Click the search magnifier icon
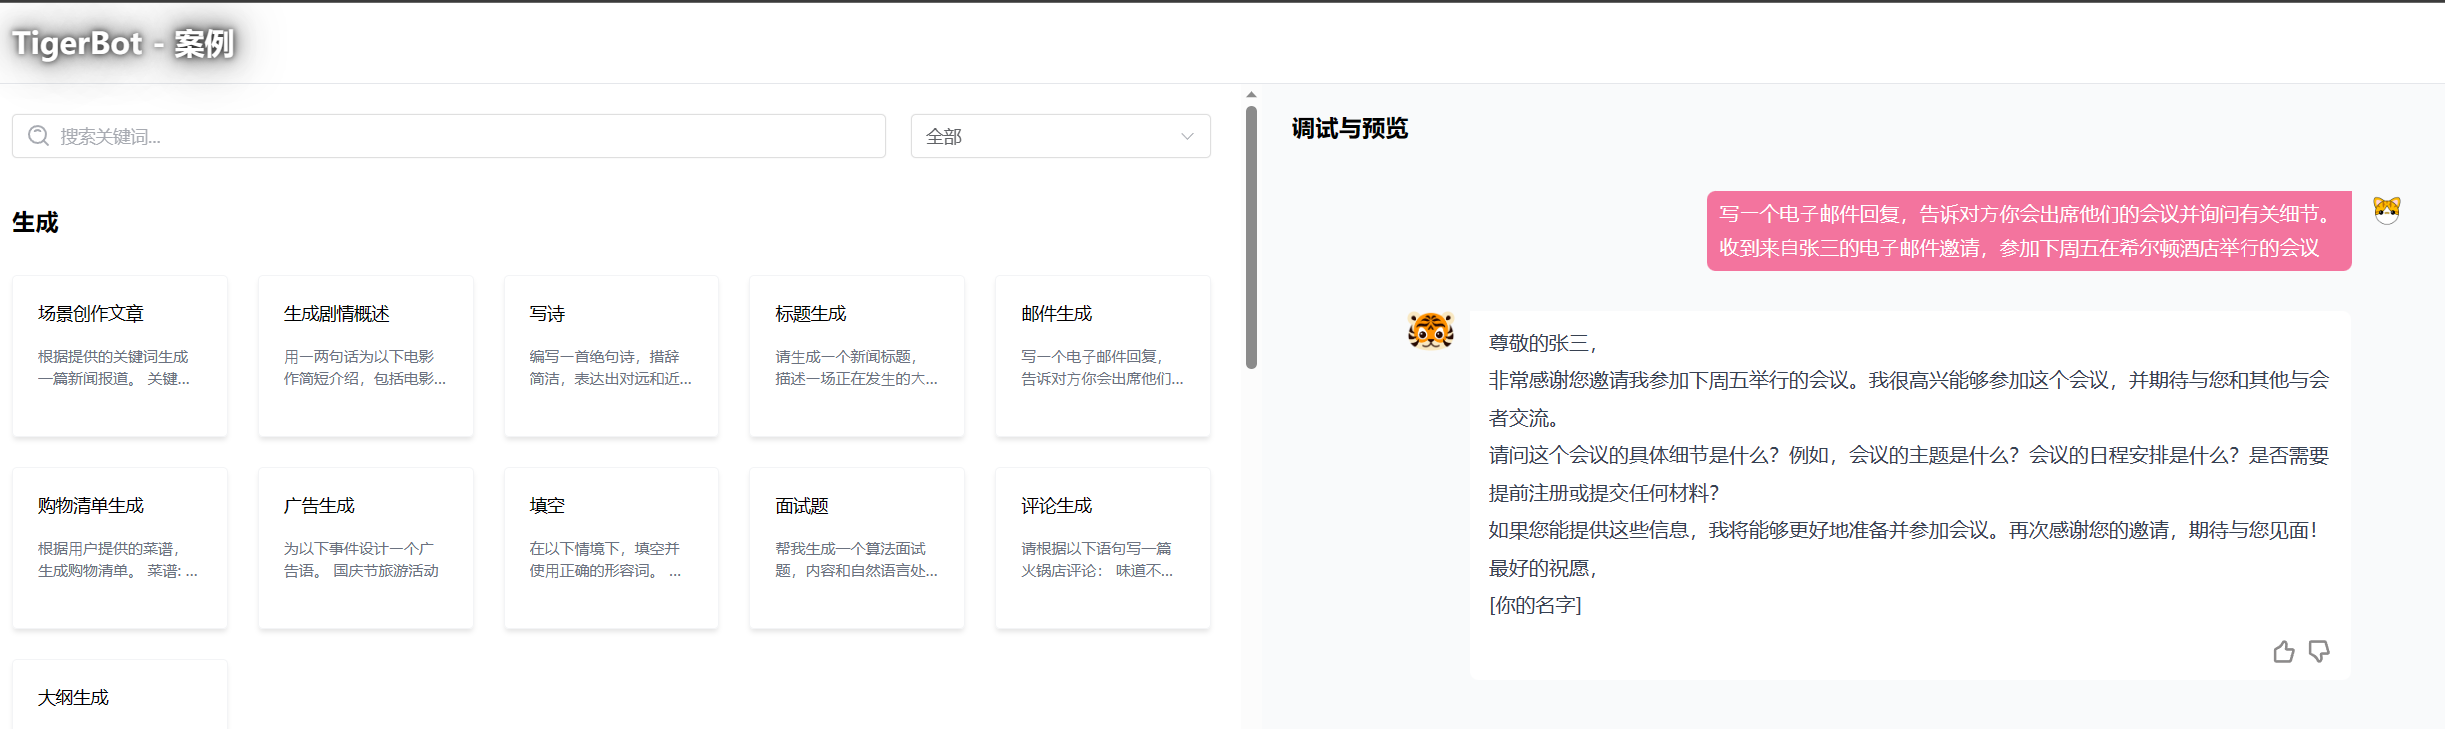 tap(38, 136)
